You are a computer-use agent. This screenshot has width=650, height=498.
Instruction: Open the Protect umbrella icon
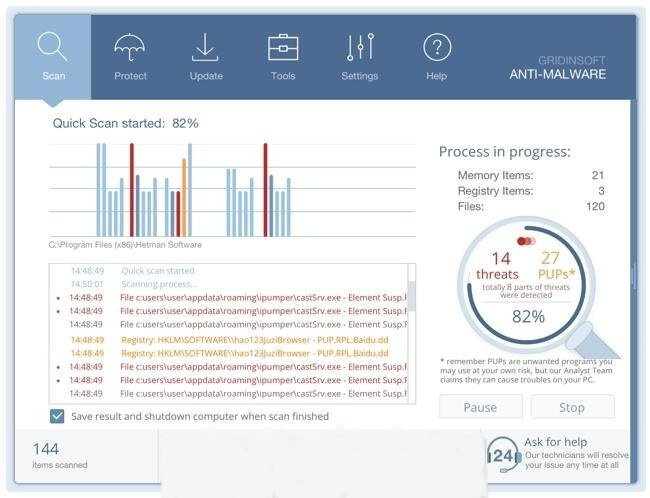pos(130,47)
